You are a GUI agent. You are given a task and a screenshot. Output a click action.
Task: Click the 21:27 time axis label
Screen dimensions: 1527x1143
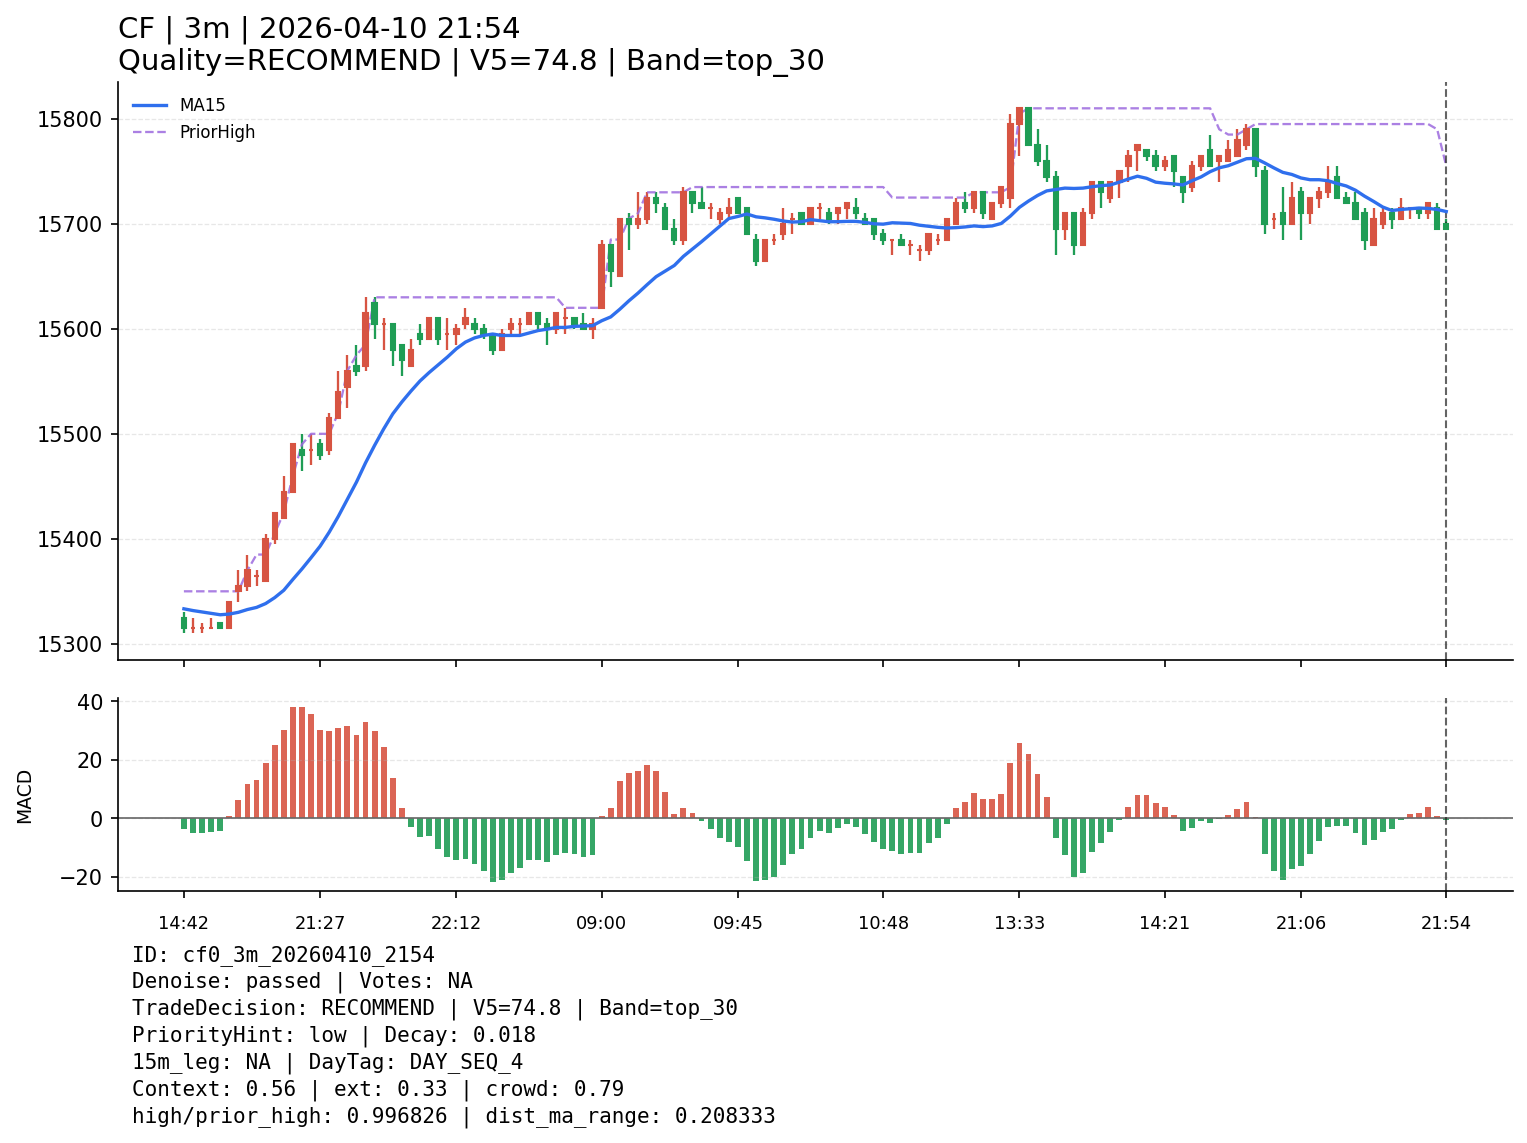pyautogui.click(x=320, y=923)
